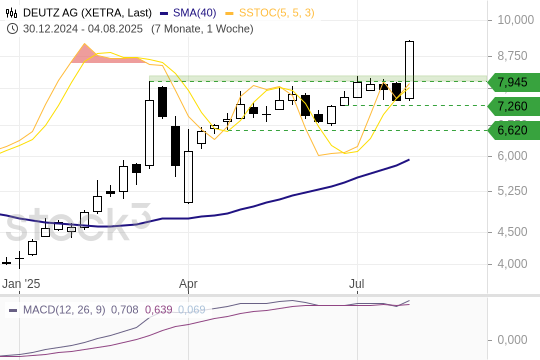Viewport: 540px width, 360px height.
Task: Click the SMA(40) legend label
Action: coord(195,13)
